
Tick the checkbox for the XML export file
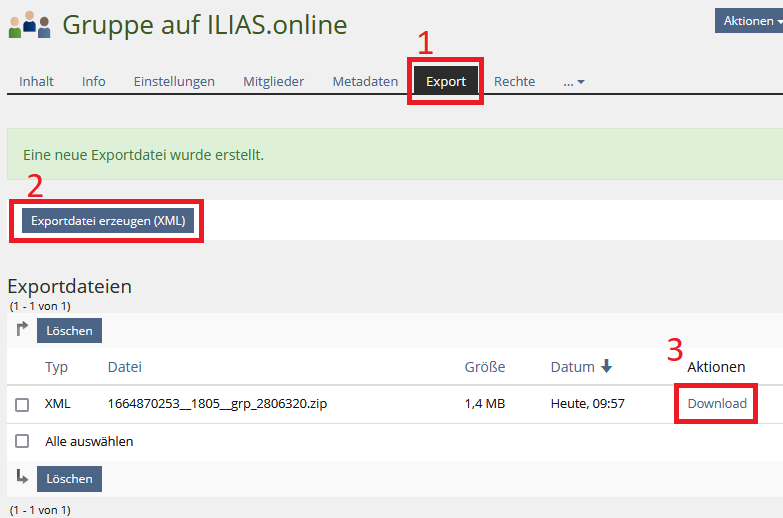[22, 404]
